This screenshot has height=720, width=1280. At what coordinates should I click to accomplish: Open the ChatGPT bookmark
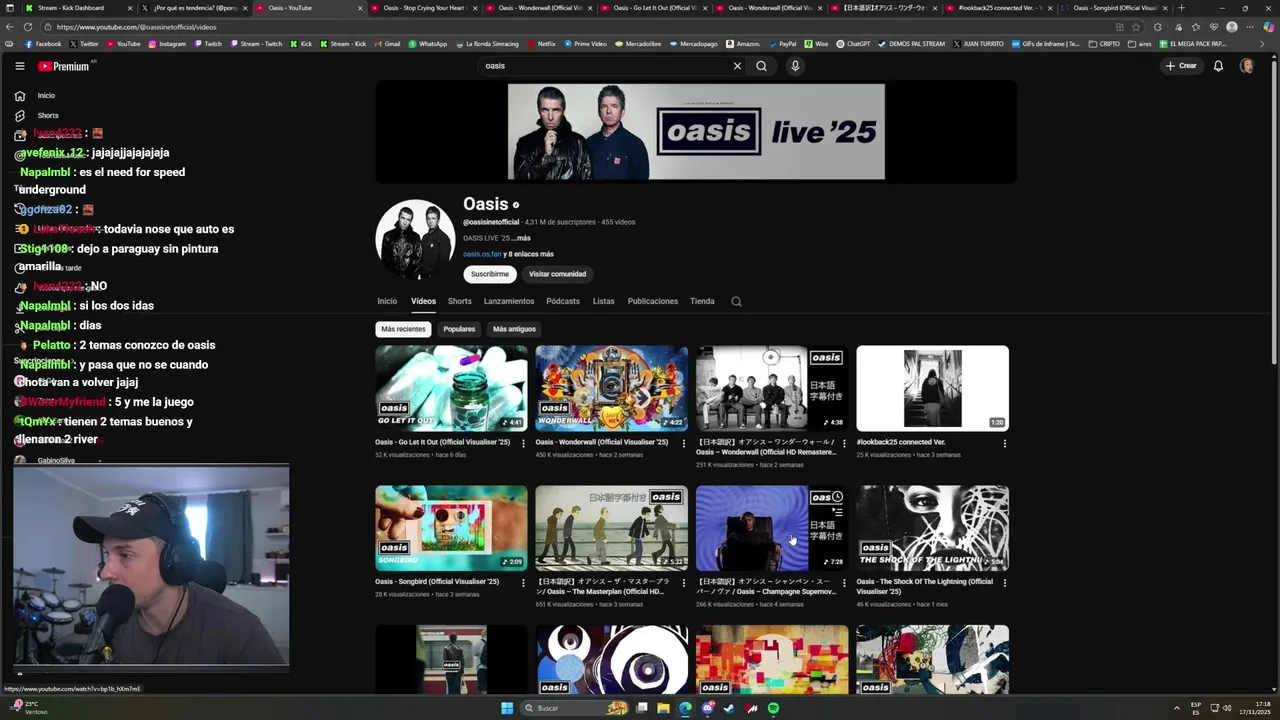[853, 44]
